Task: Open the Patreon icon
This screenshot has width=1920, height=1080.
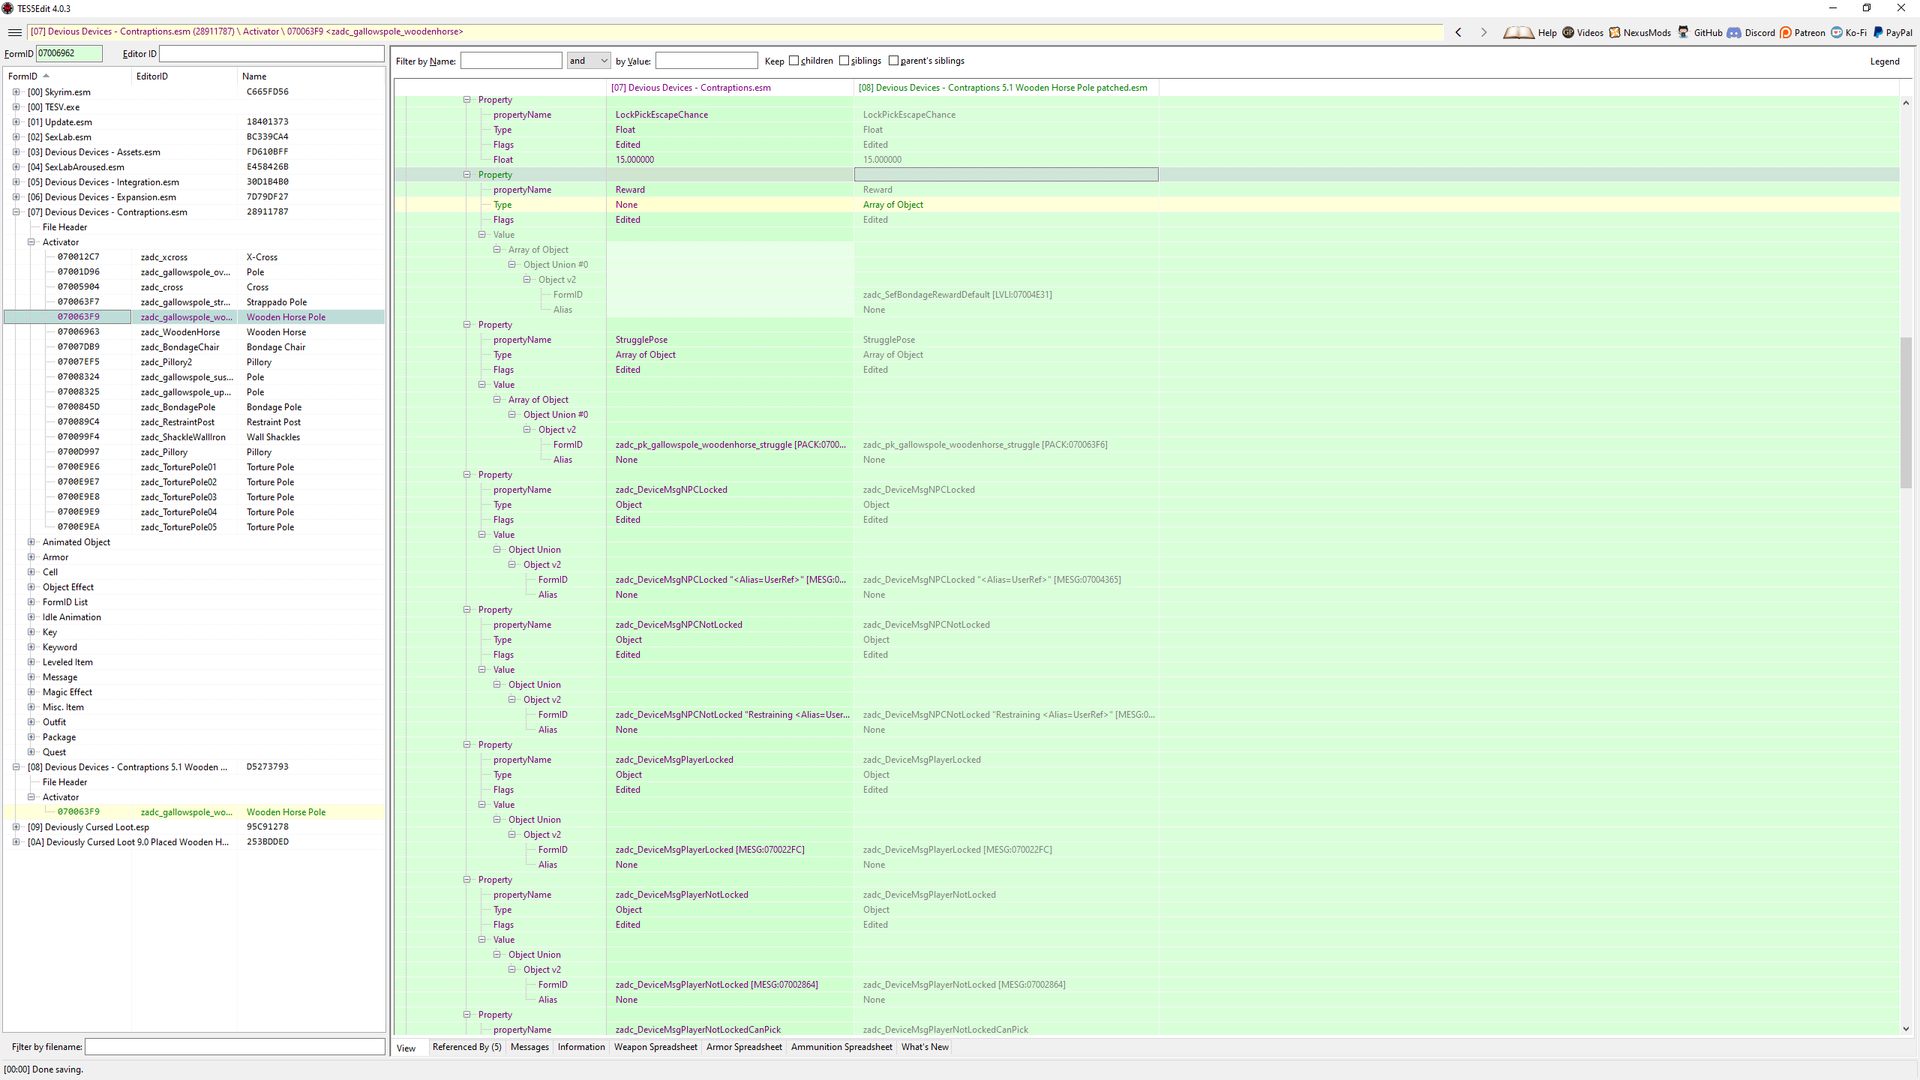Action: pyautogui.click(x=1785, y=32)
